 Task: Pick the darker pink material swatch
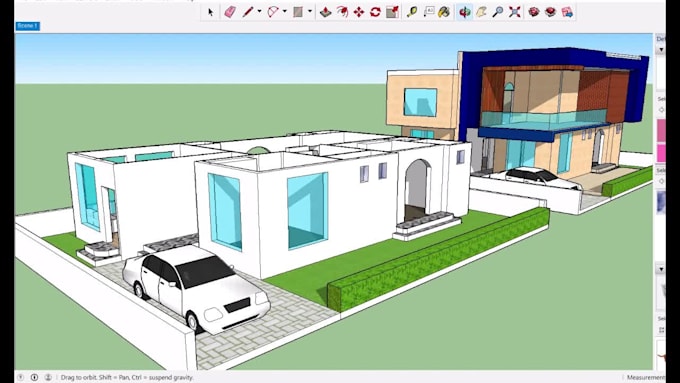click(661, 131)
